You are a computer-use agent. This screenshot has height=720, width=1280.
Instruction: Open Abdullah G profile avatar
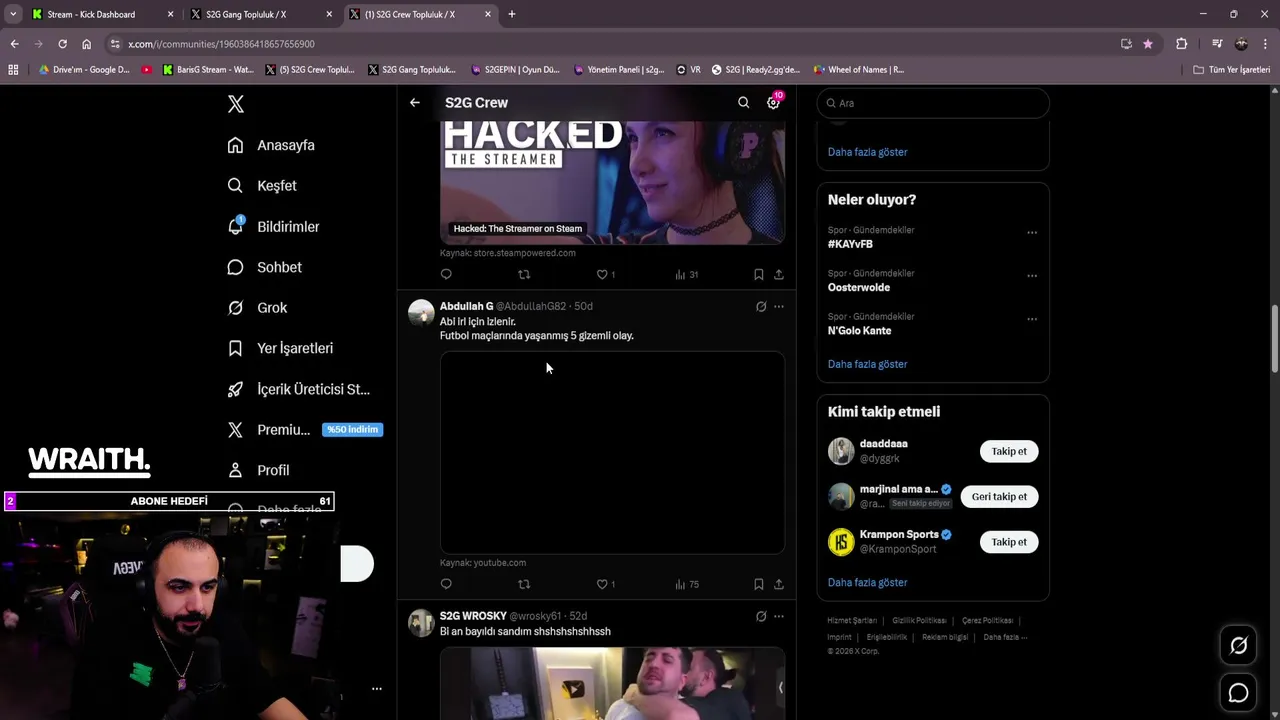pyautogui.click(x=421, y=313)
